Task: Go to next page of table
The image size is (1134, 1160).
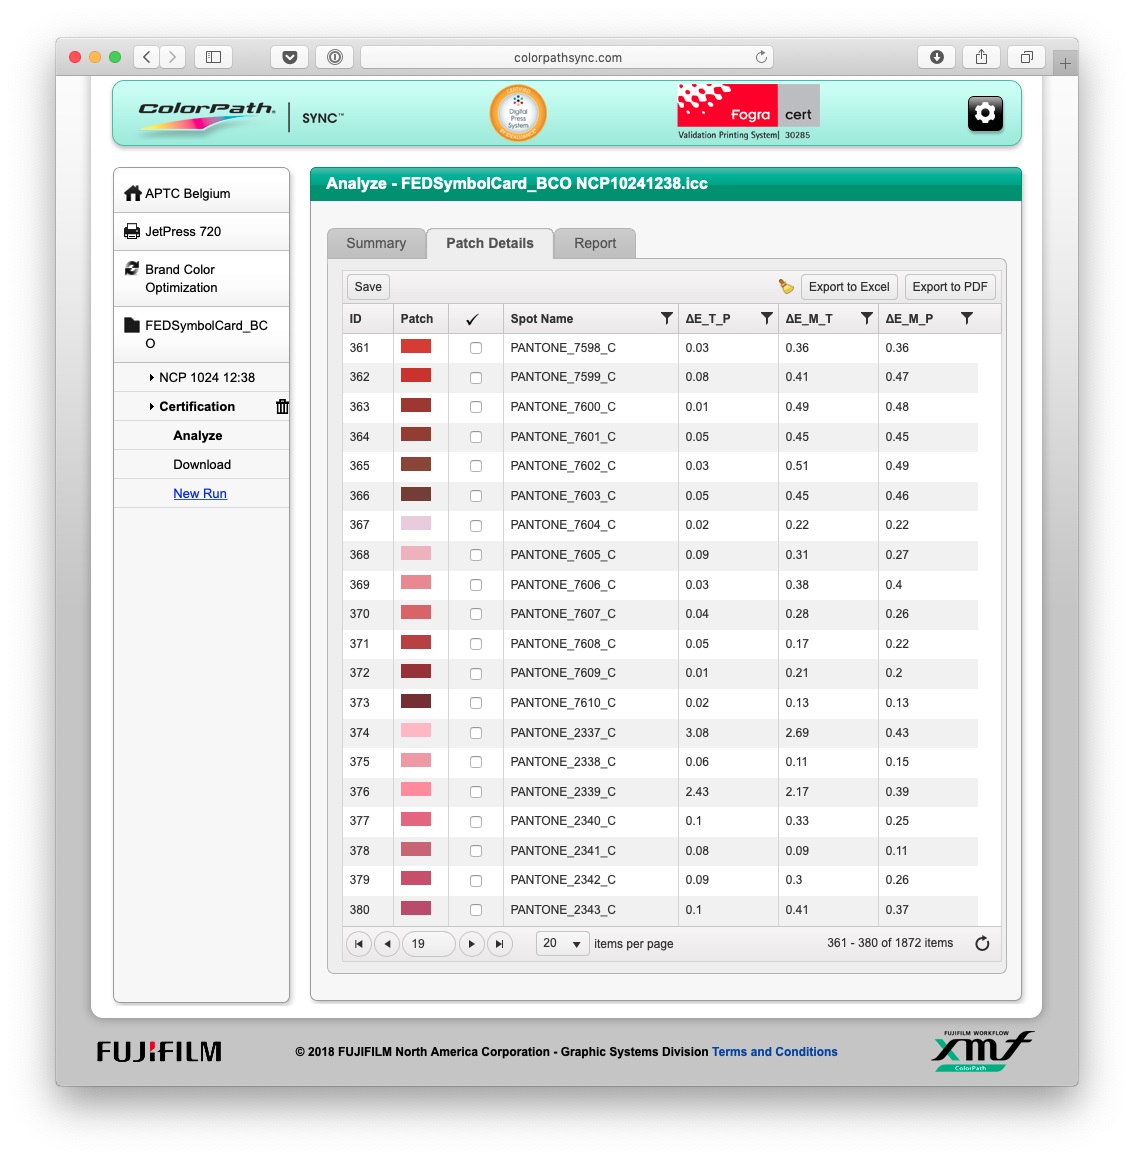Action: pos(471,944)
